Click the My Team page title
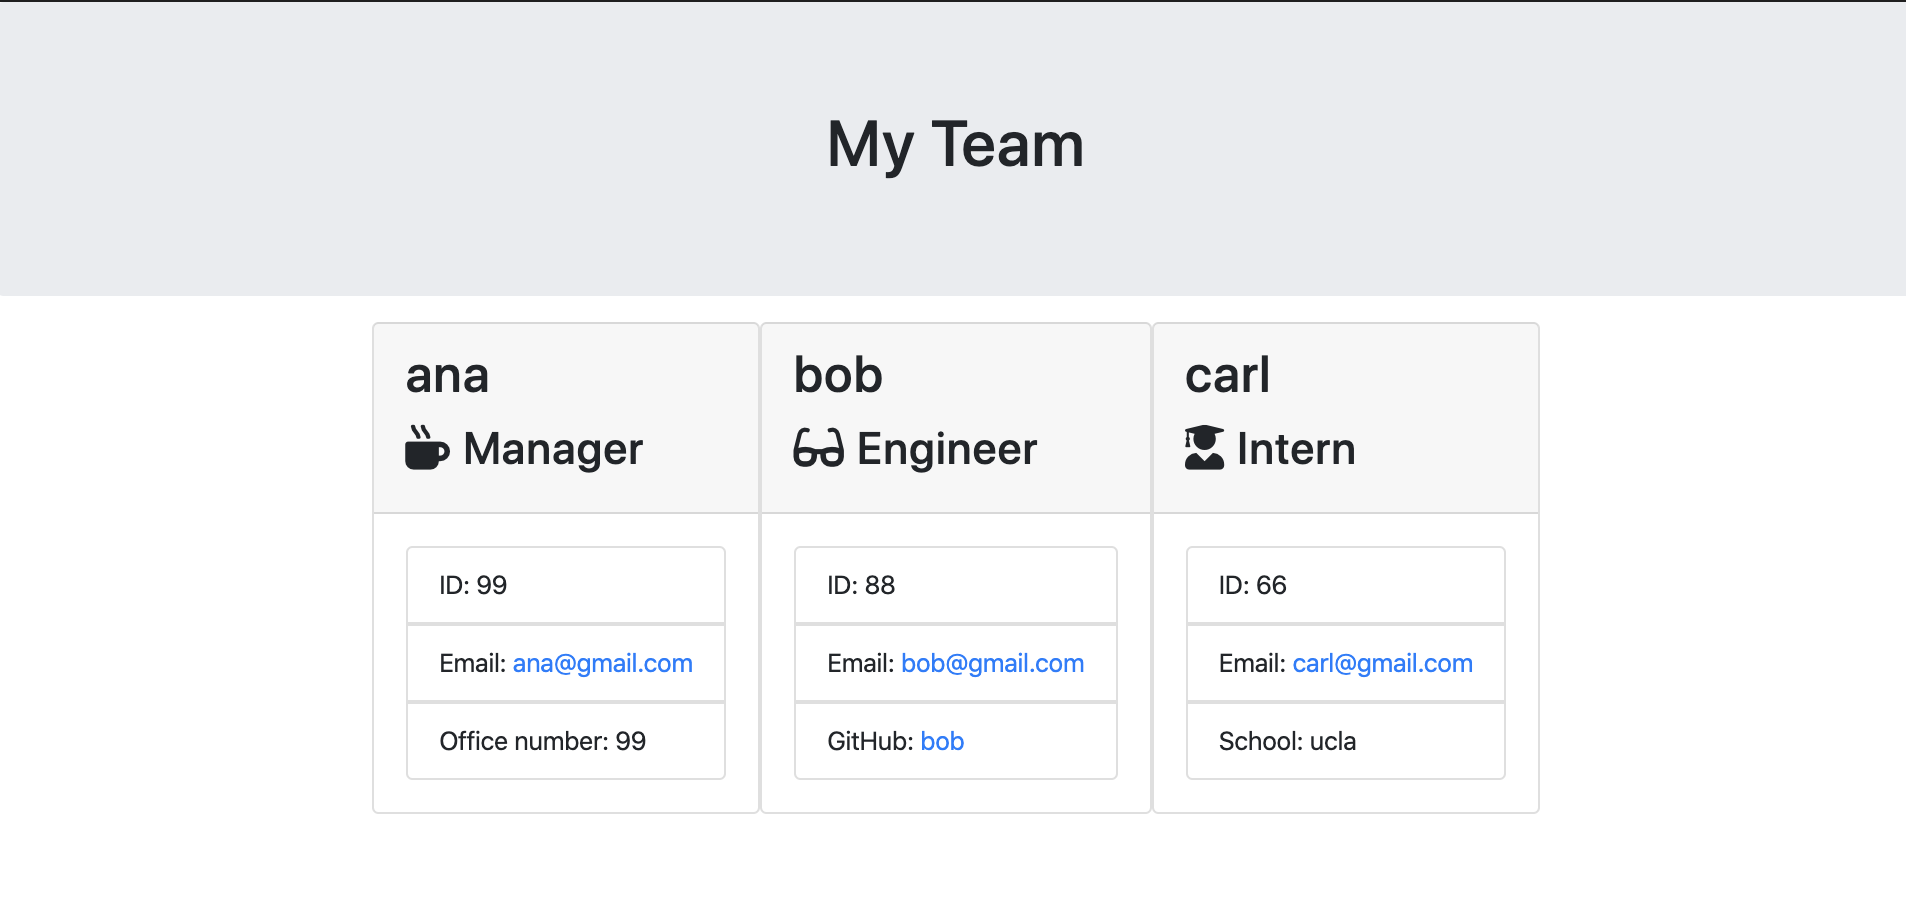The width and height of the screenshot is (1906, 914). coord(953,145)
